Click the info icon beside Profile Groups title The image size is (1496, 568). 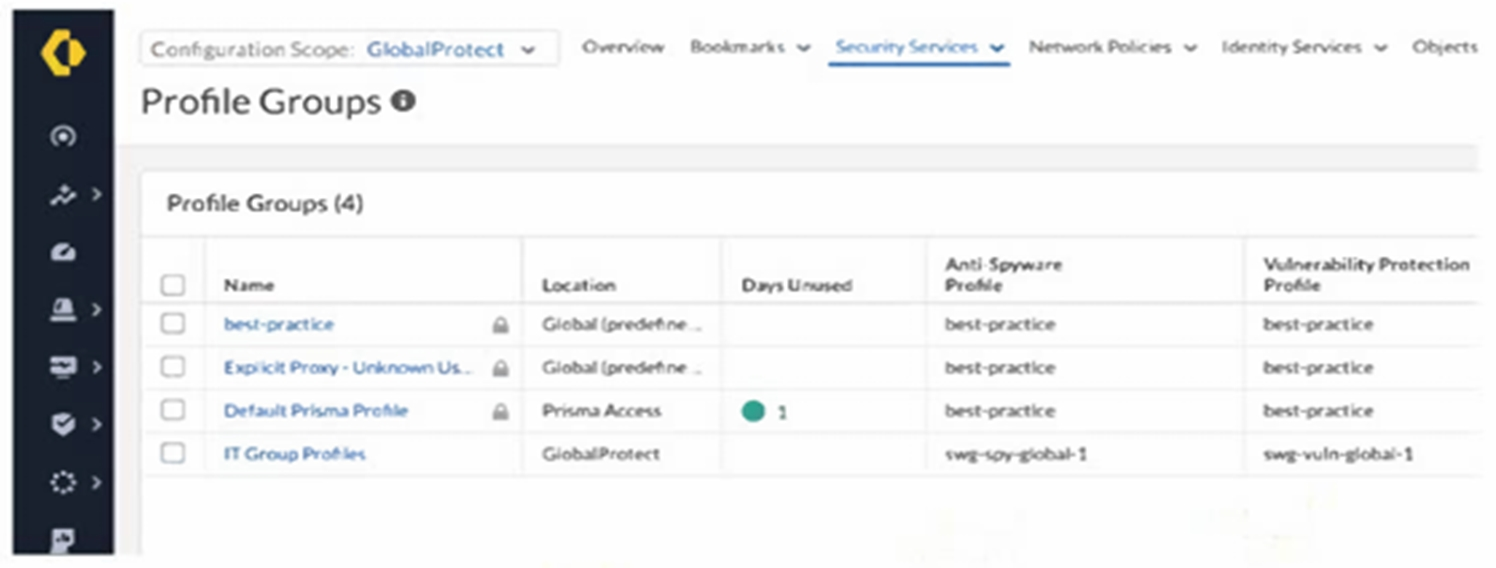(x=403, y=101)
